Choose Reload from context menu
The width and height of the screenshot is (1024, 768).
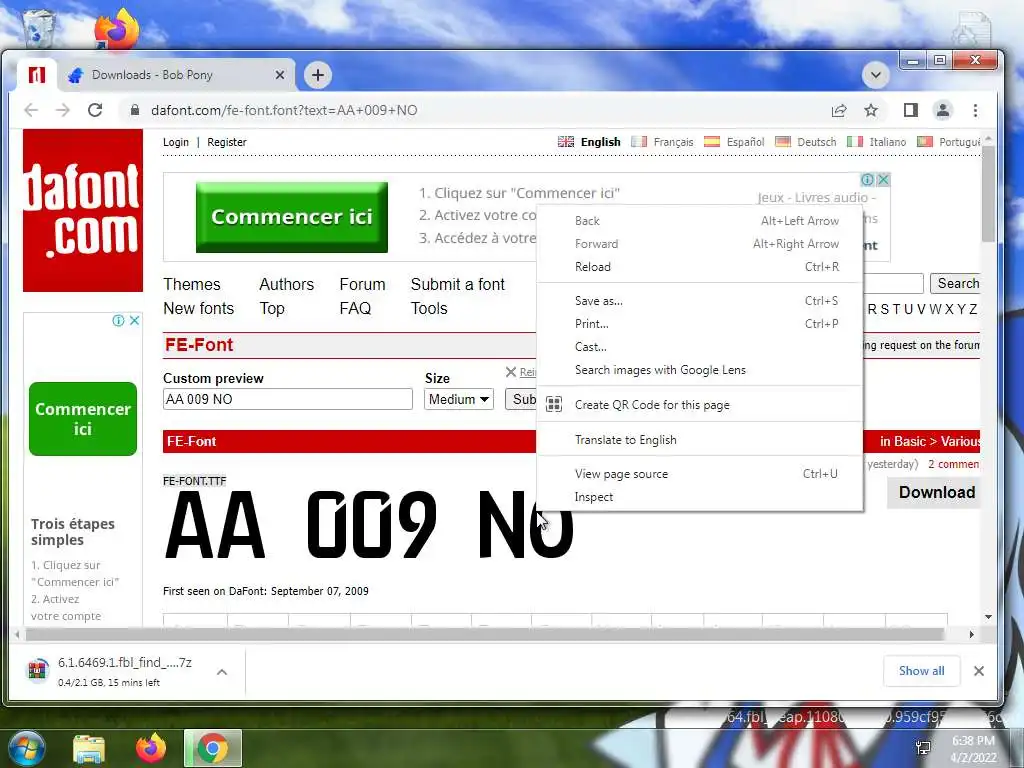pyautogui.click(x=699, y=266)
